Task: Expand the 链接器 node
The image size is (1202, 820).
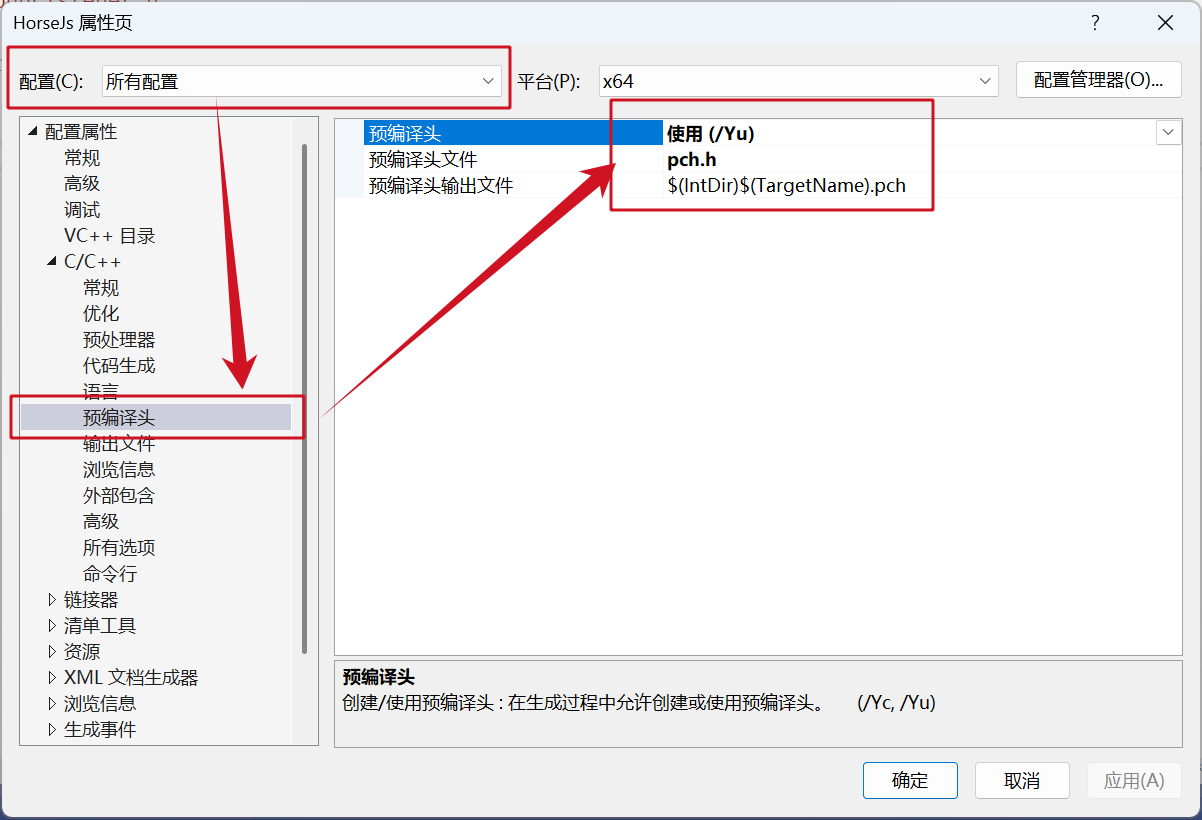Action: click(52, 600)
